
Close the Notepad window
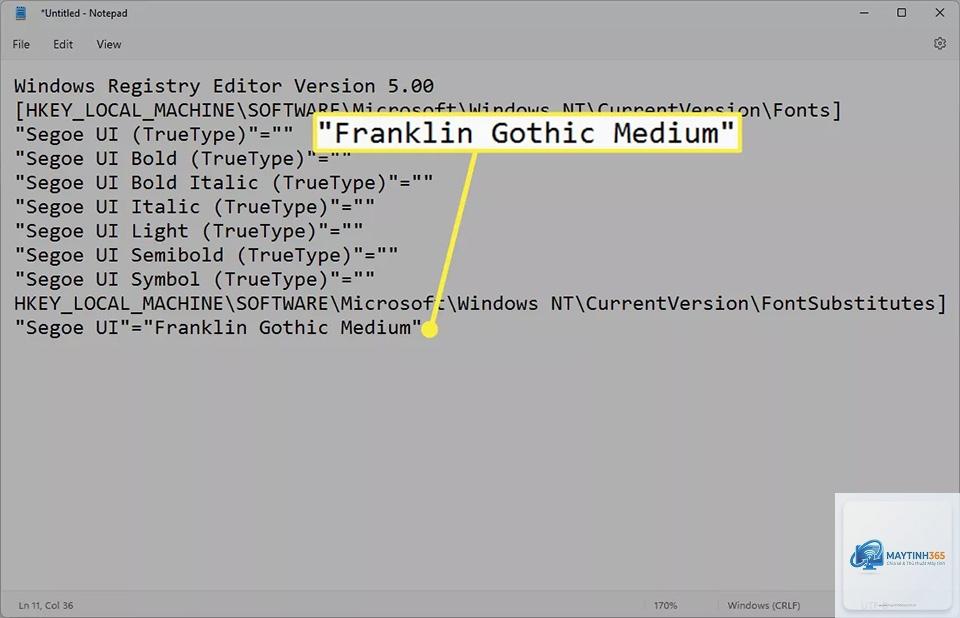click(939, 13)
